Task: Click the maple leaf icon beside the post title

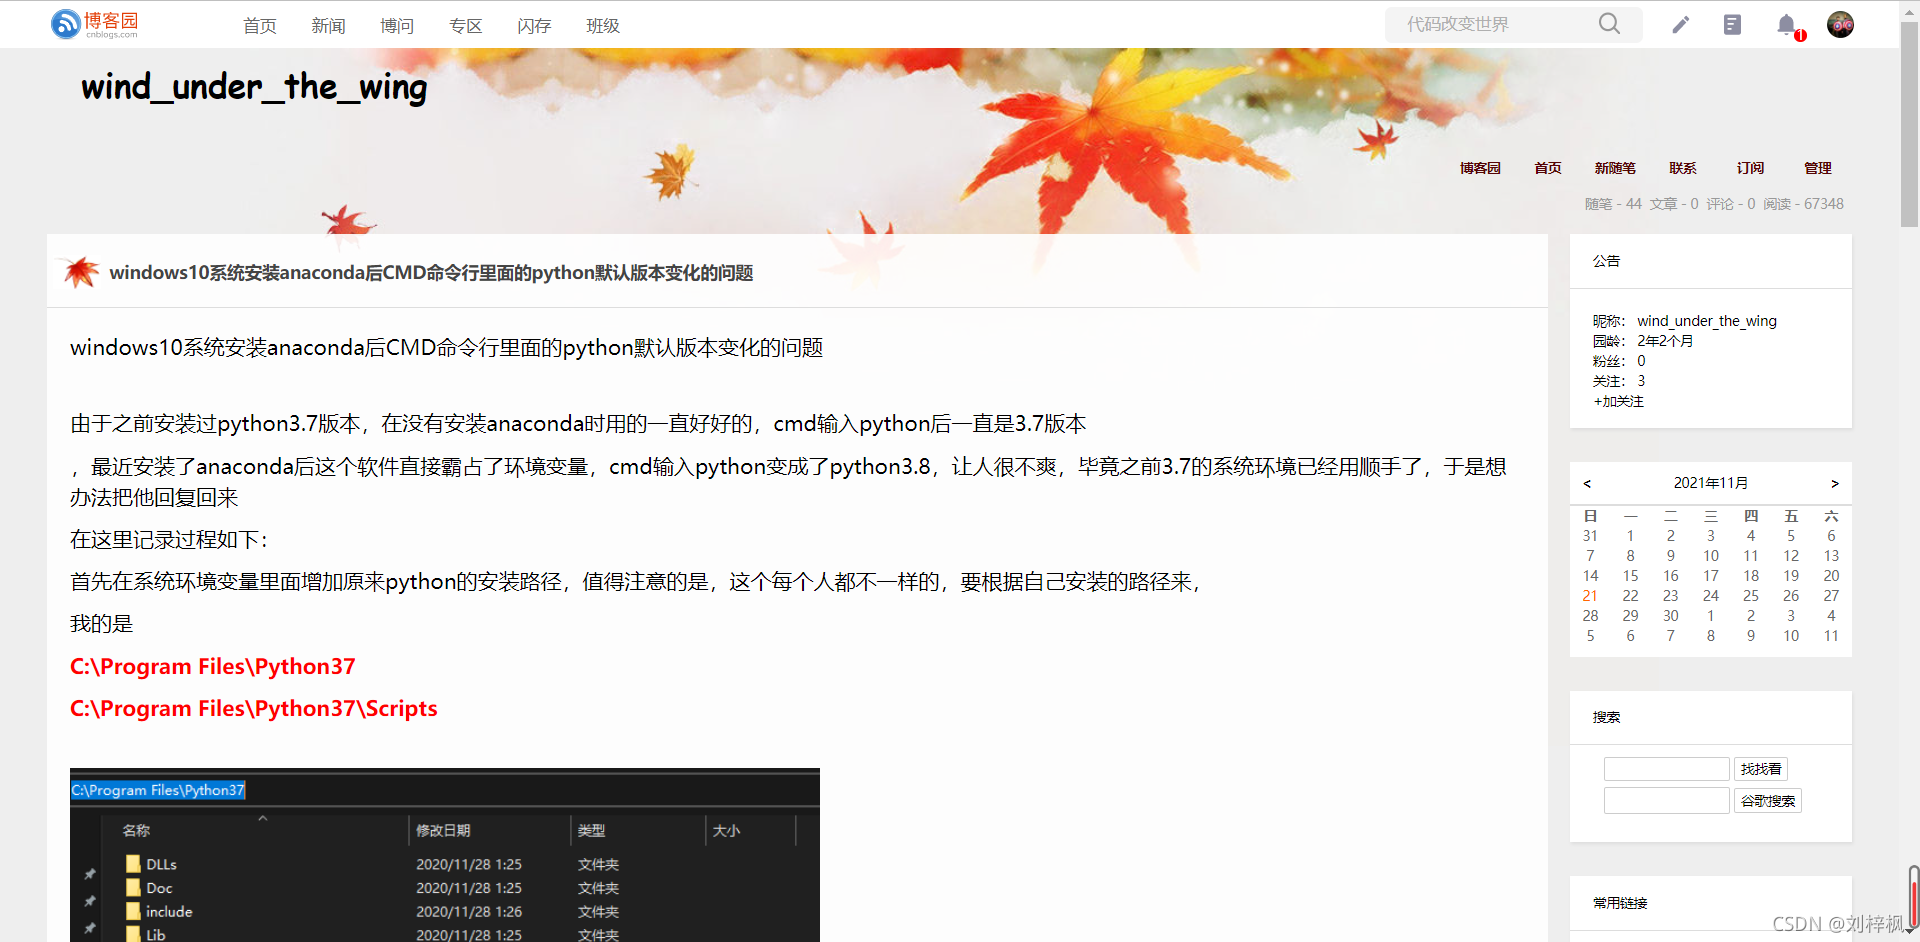Action: click(x=80, y=271)
